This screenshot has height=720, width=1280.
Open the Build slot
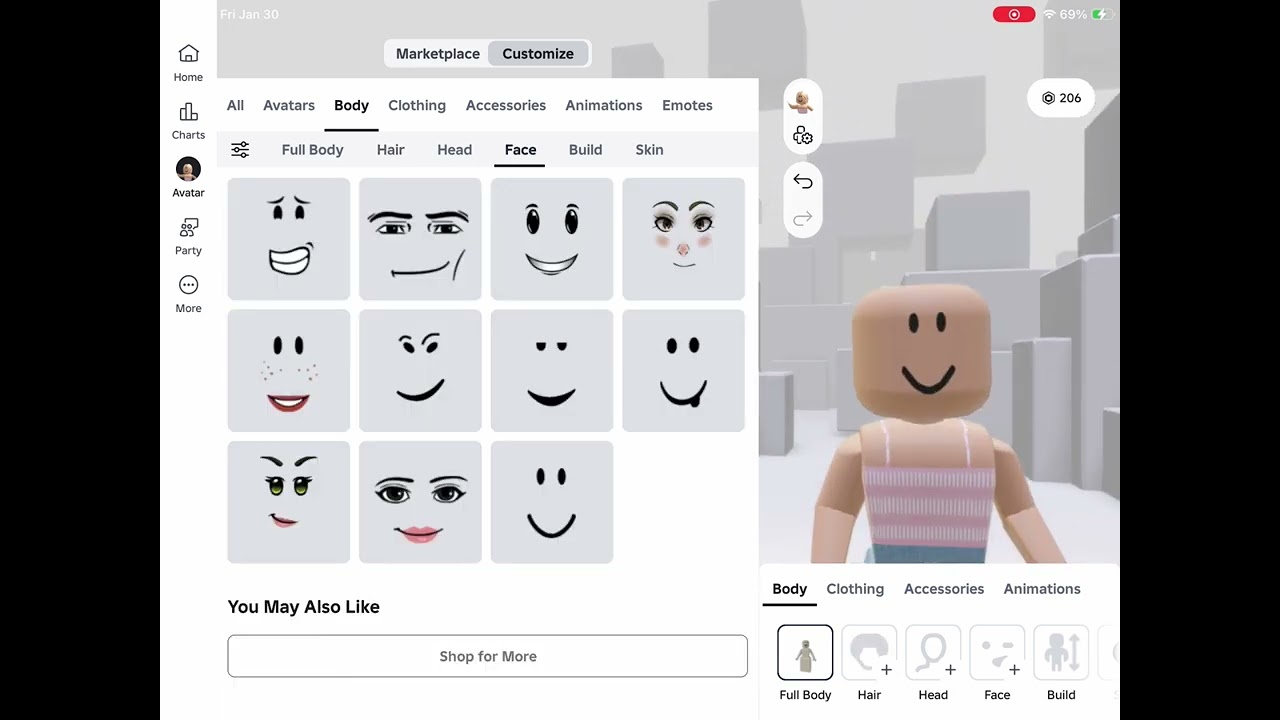(x=1061, y=653)
